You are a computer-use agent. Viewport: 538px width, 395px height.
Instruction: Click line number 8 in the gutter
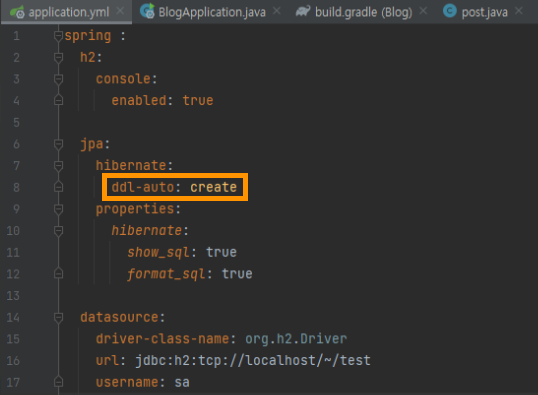pyautogui.click(x=16, y=187)
